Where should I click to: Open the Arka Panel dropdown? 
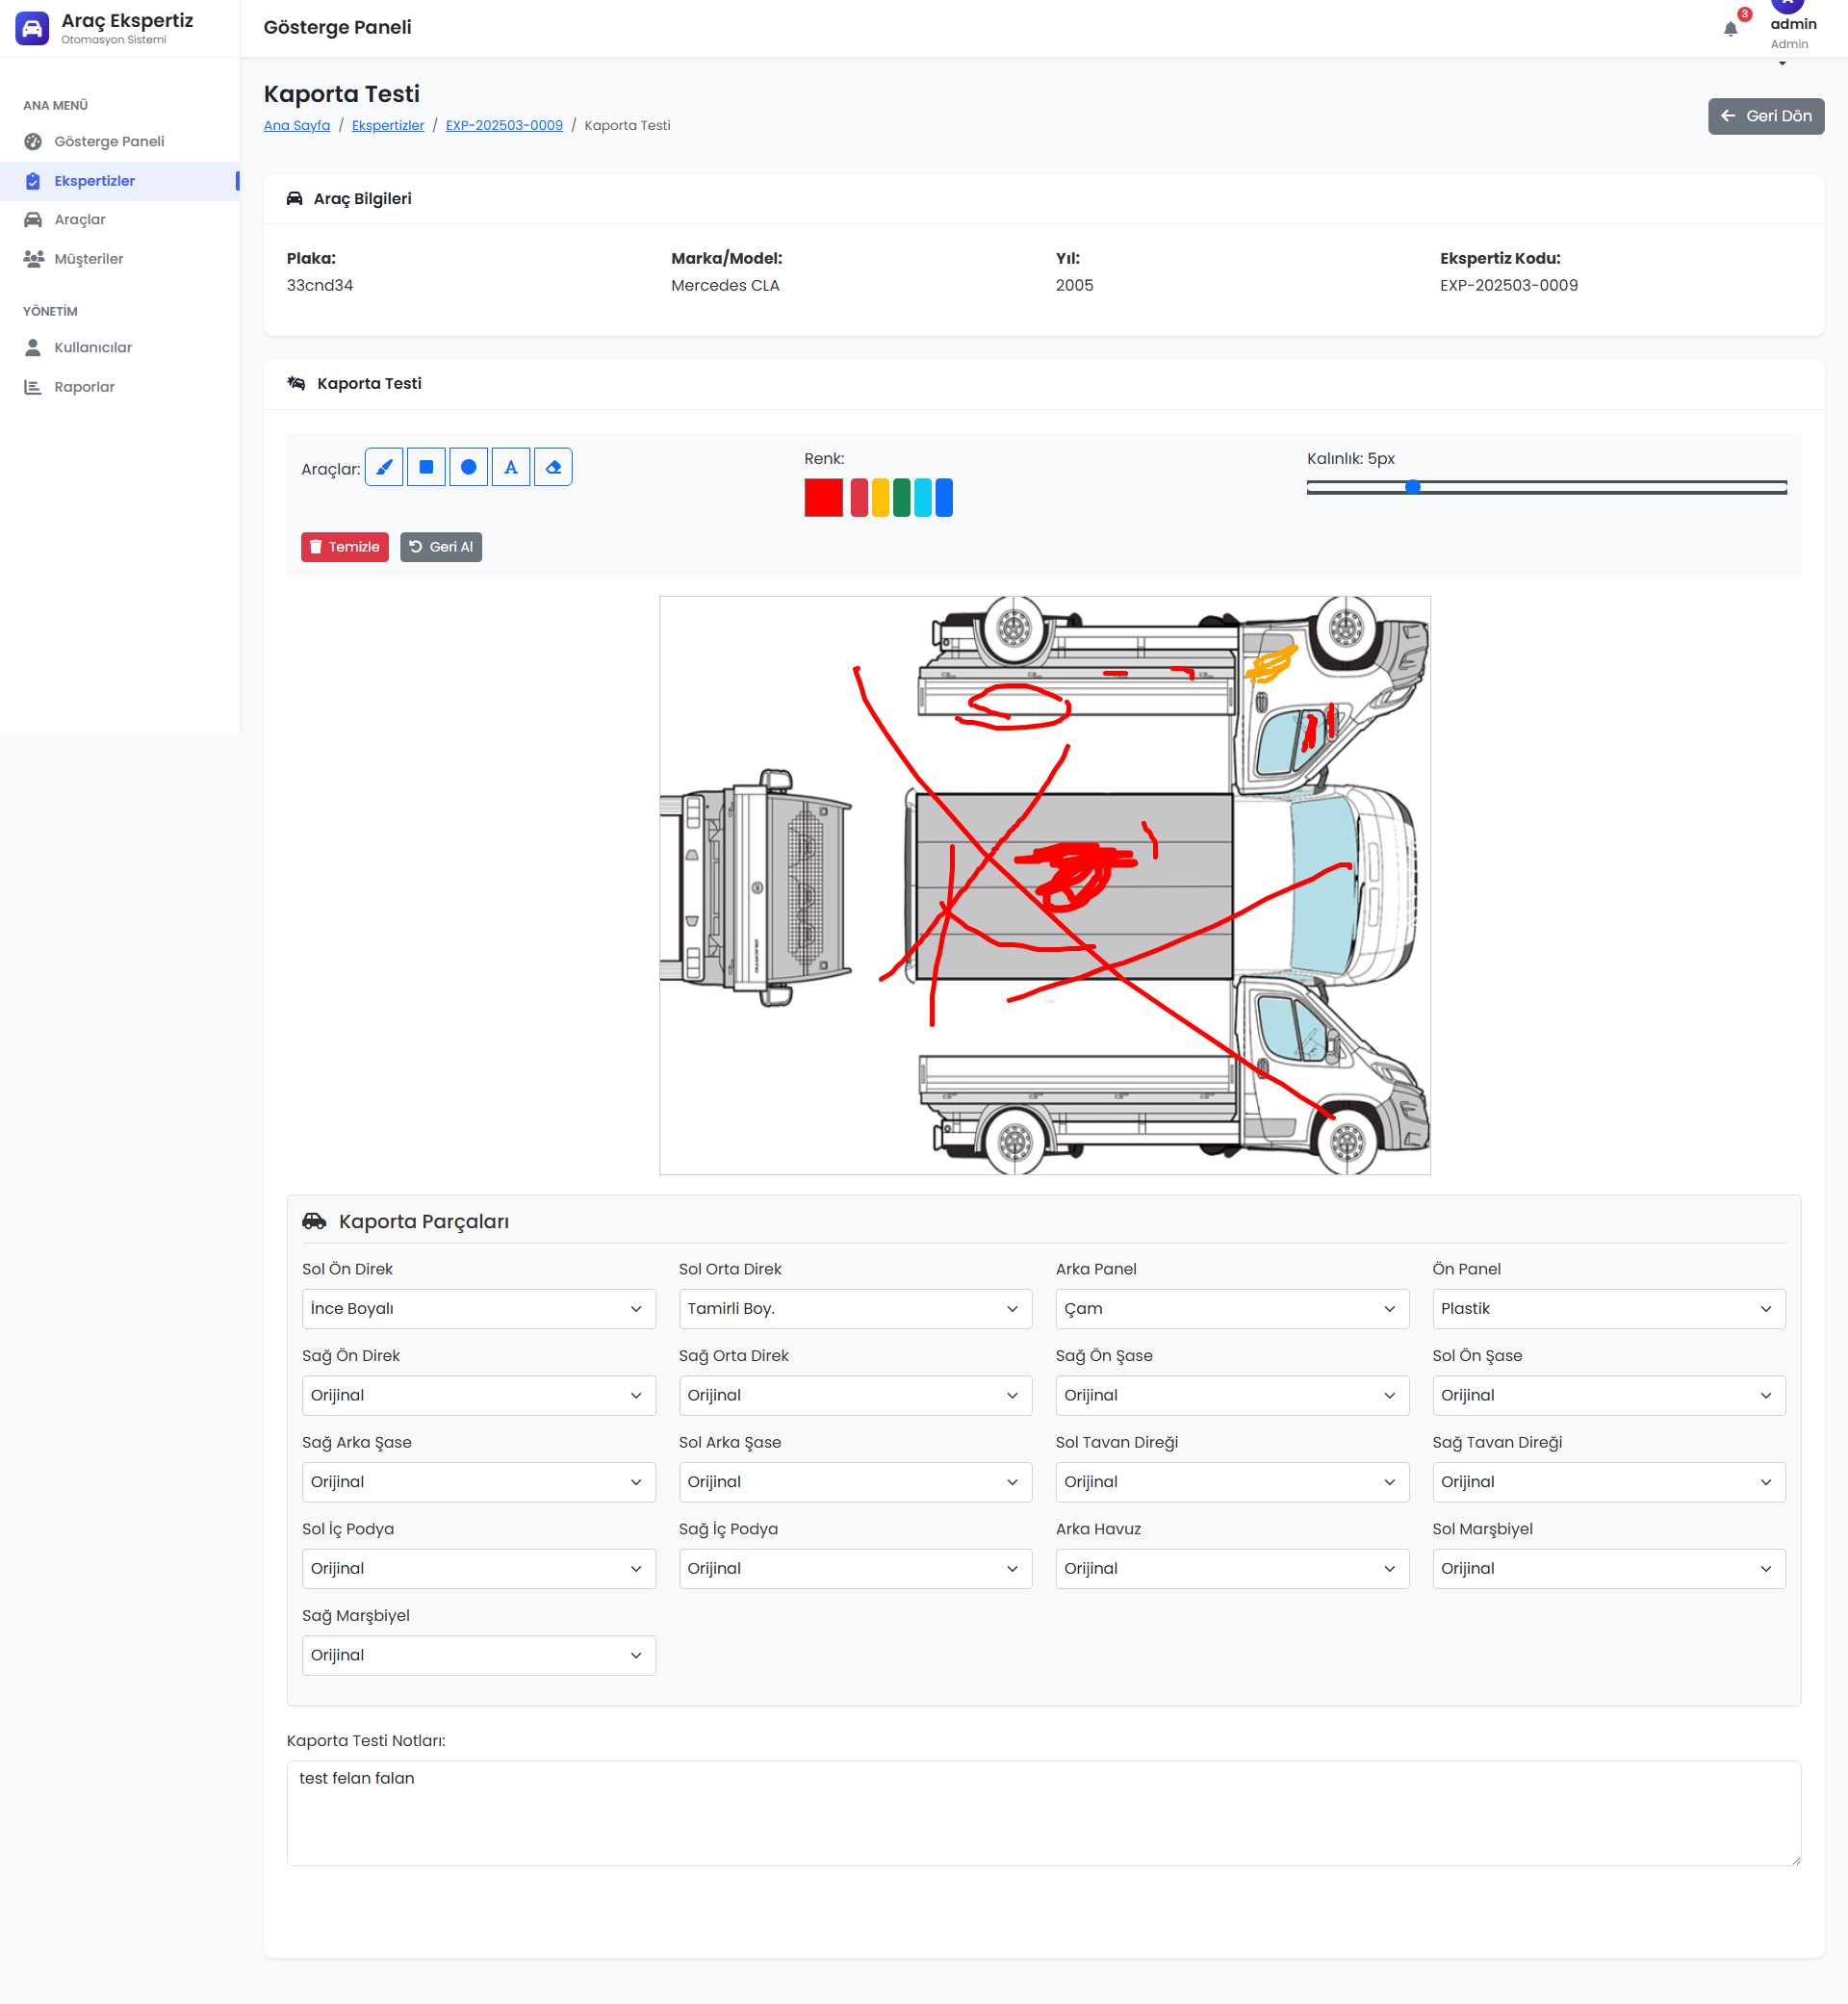pos(1232,1309)
